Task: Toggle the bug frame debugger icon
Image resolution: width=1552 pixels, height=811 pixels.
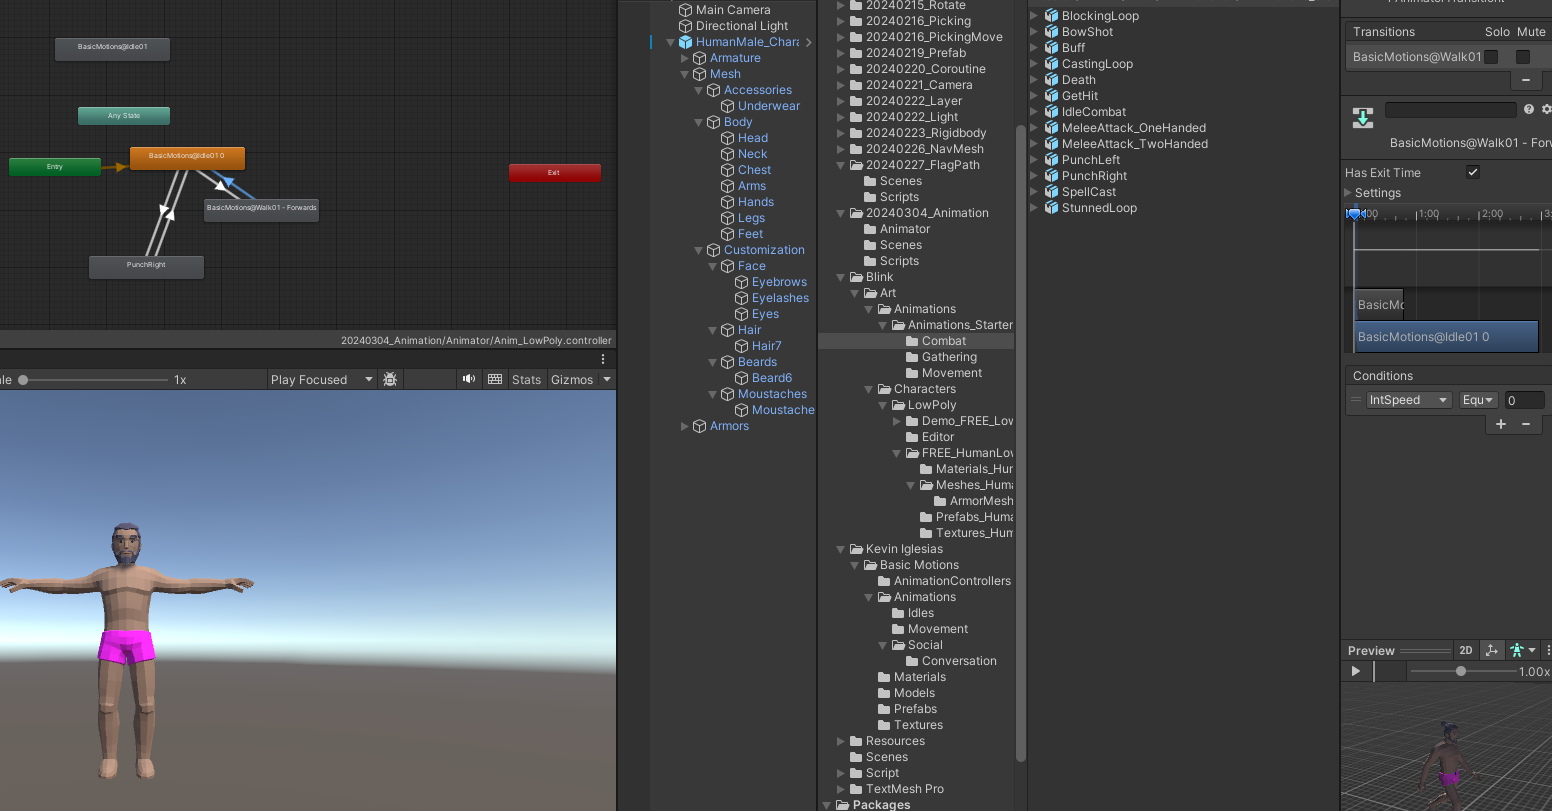Action: click(x=390, y=379)
